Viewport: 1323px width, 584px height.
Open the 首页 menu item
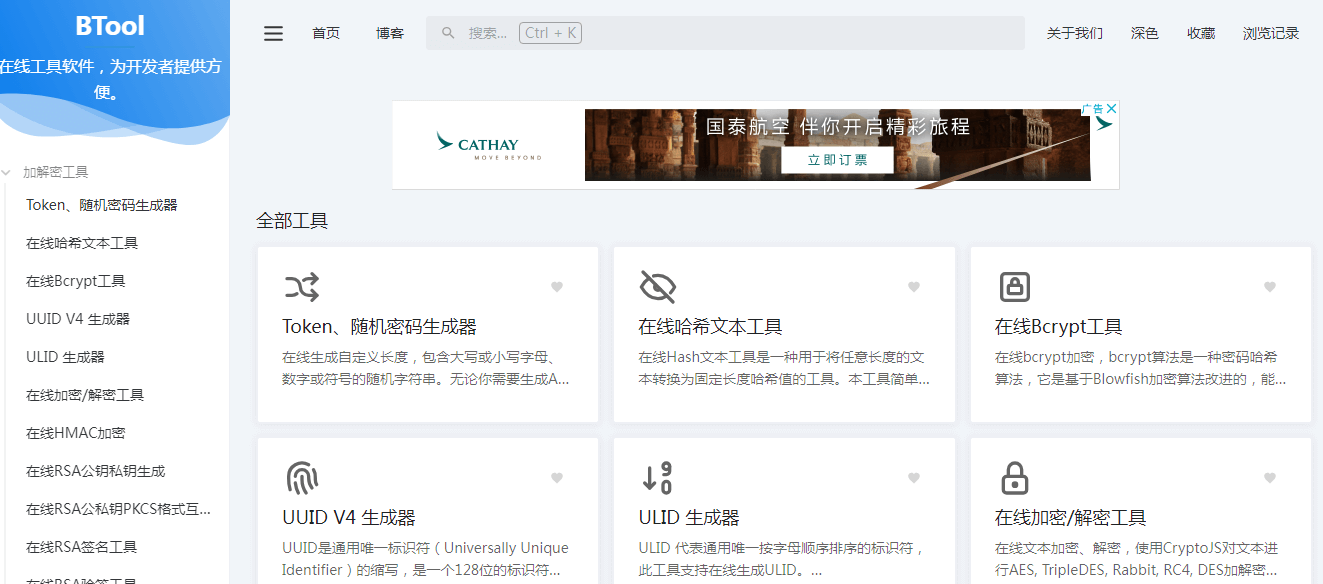[325, 32]
